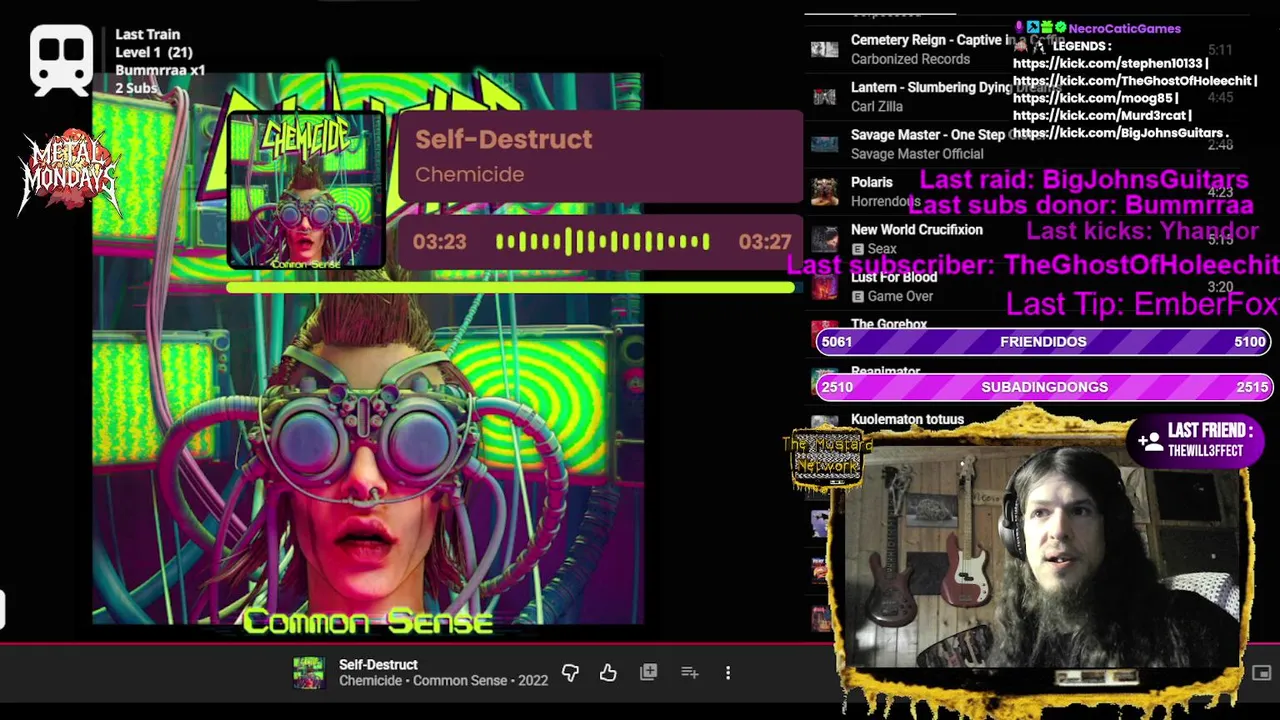Like the song with thumbs-up icon
Viewport: 1280px width, 720px height.
tap(608, 673)
